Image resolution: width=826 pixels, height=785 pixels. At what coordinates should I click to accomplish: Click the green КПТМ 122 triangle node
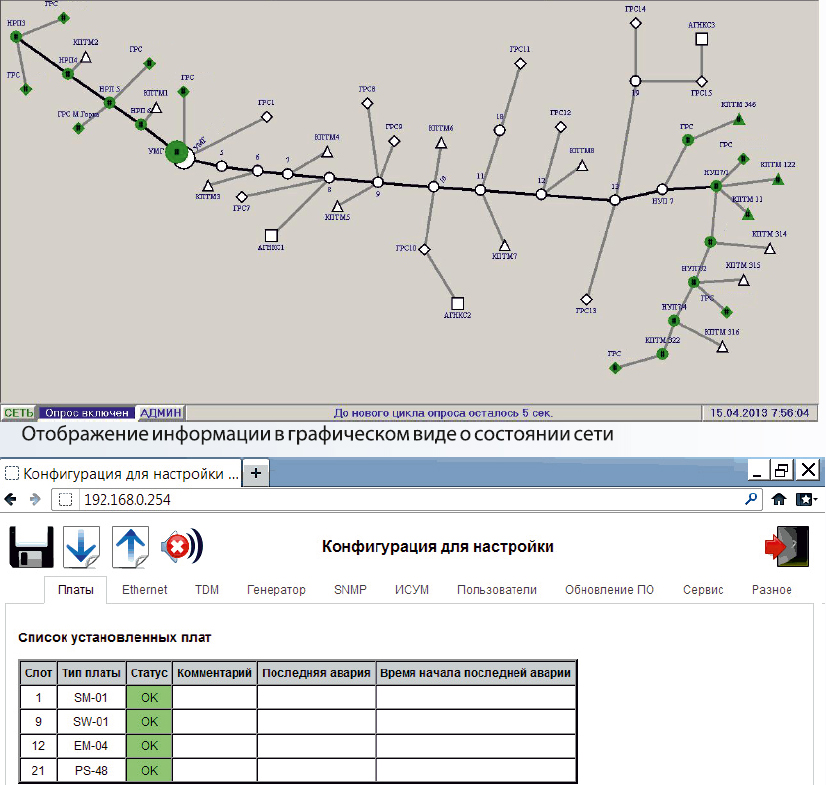coord(778,180)
